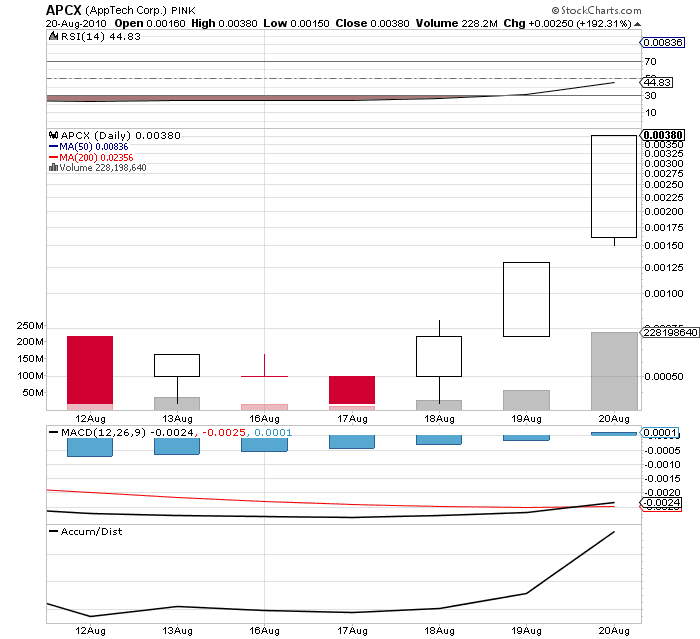
Task: Click the volume bars icon beside Volume 228,198,640
Action: [53, 167]
